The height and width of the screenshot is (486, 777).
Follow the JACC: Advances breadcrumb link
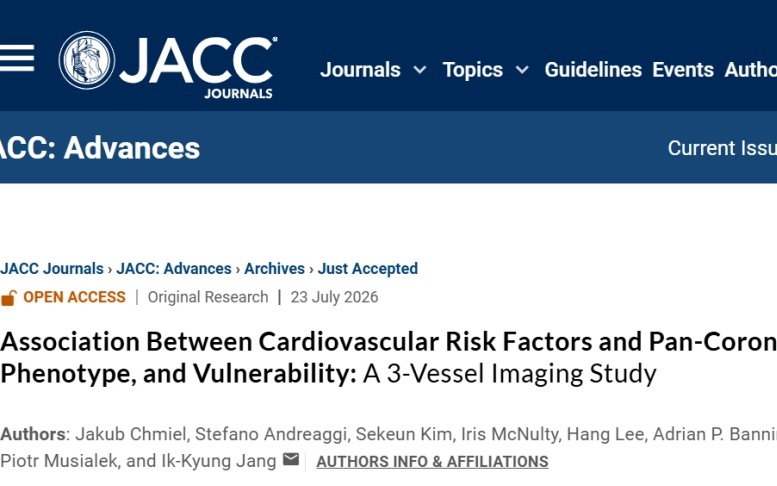pyautogui.click(x=174, y=269)
